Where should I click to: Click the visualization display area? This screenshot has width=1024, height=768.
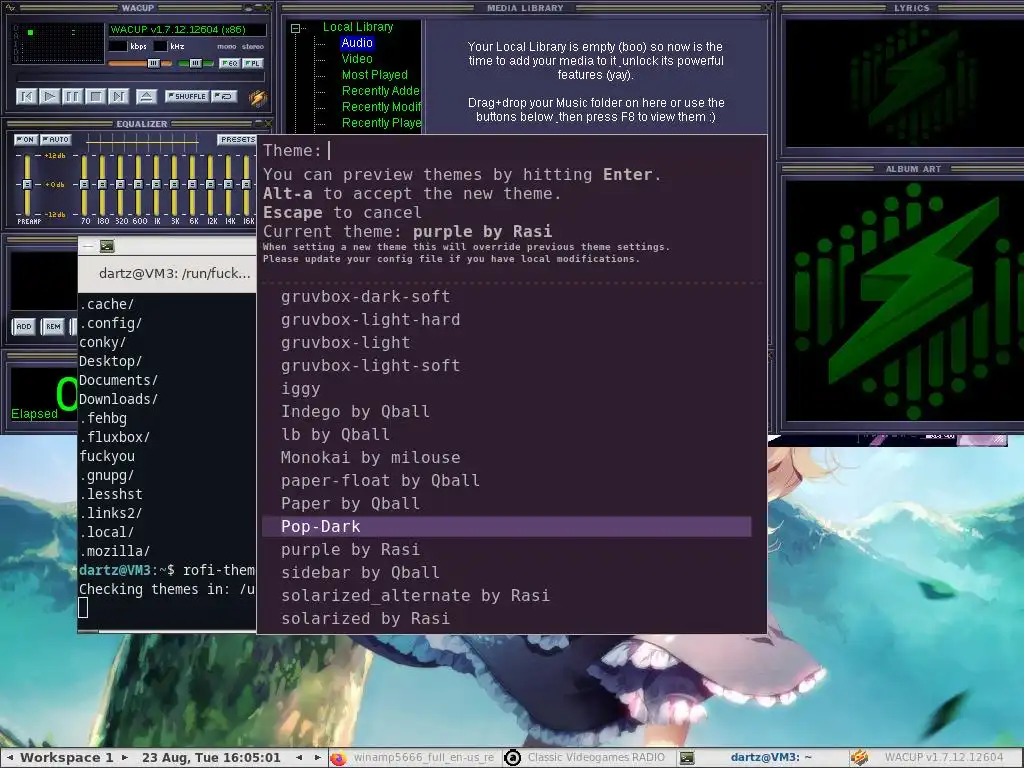pos(58,43)
